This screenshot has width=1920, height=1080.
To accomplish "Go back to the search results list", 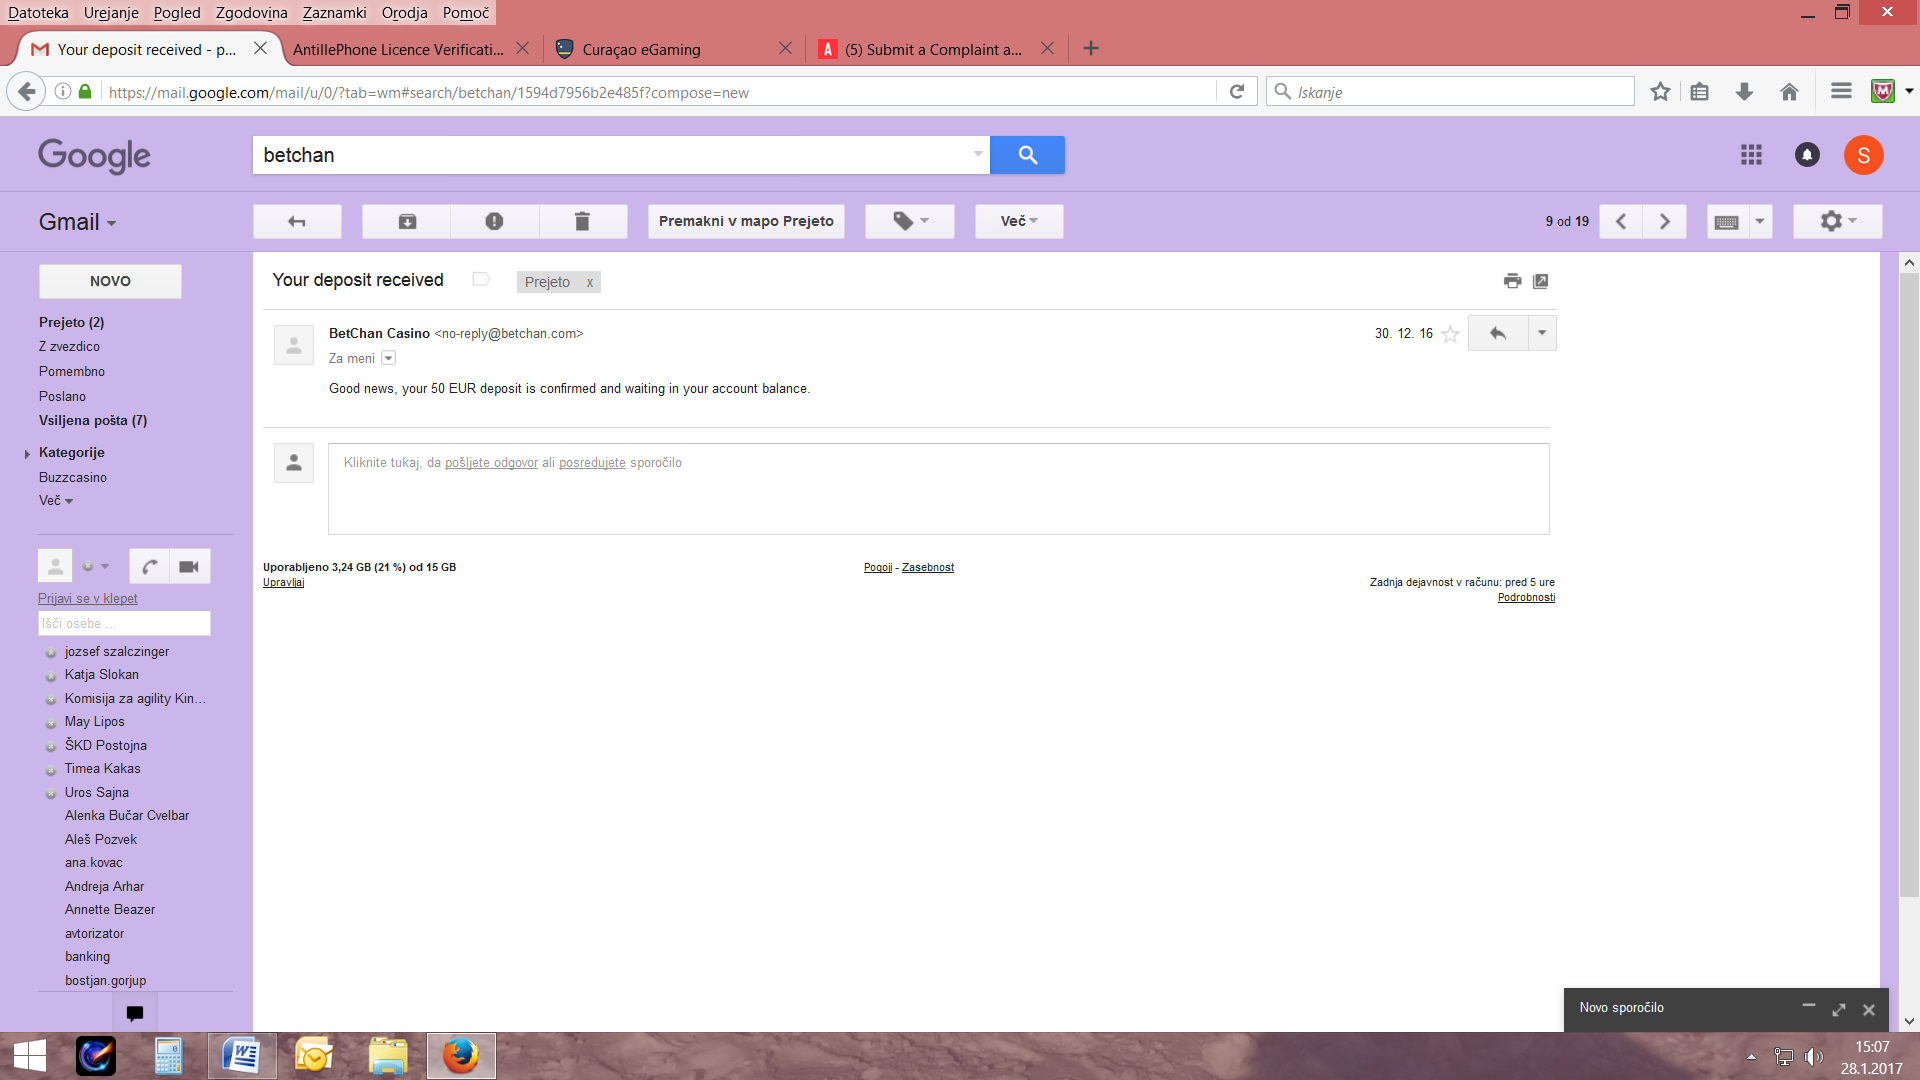I will pos(297,221).
